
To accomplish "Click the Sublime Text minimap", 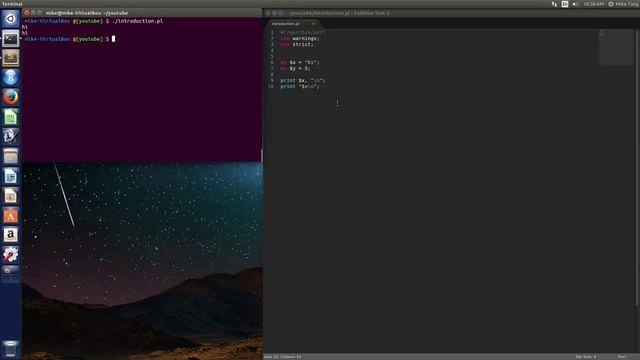I will pos(616,47).
